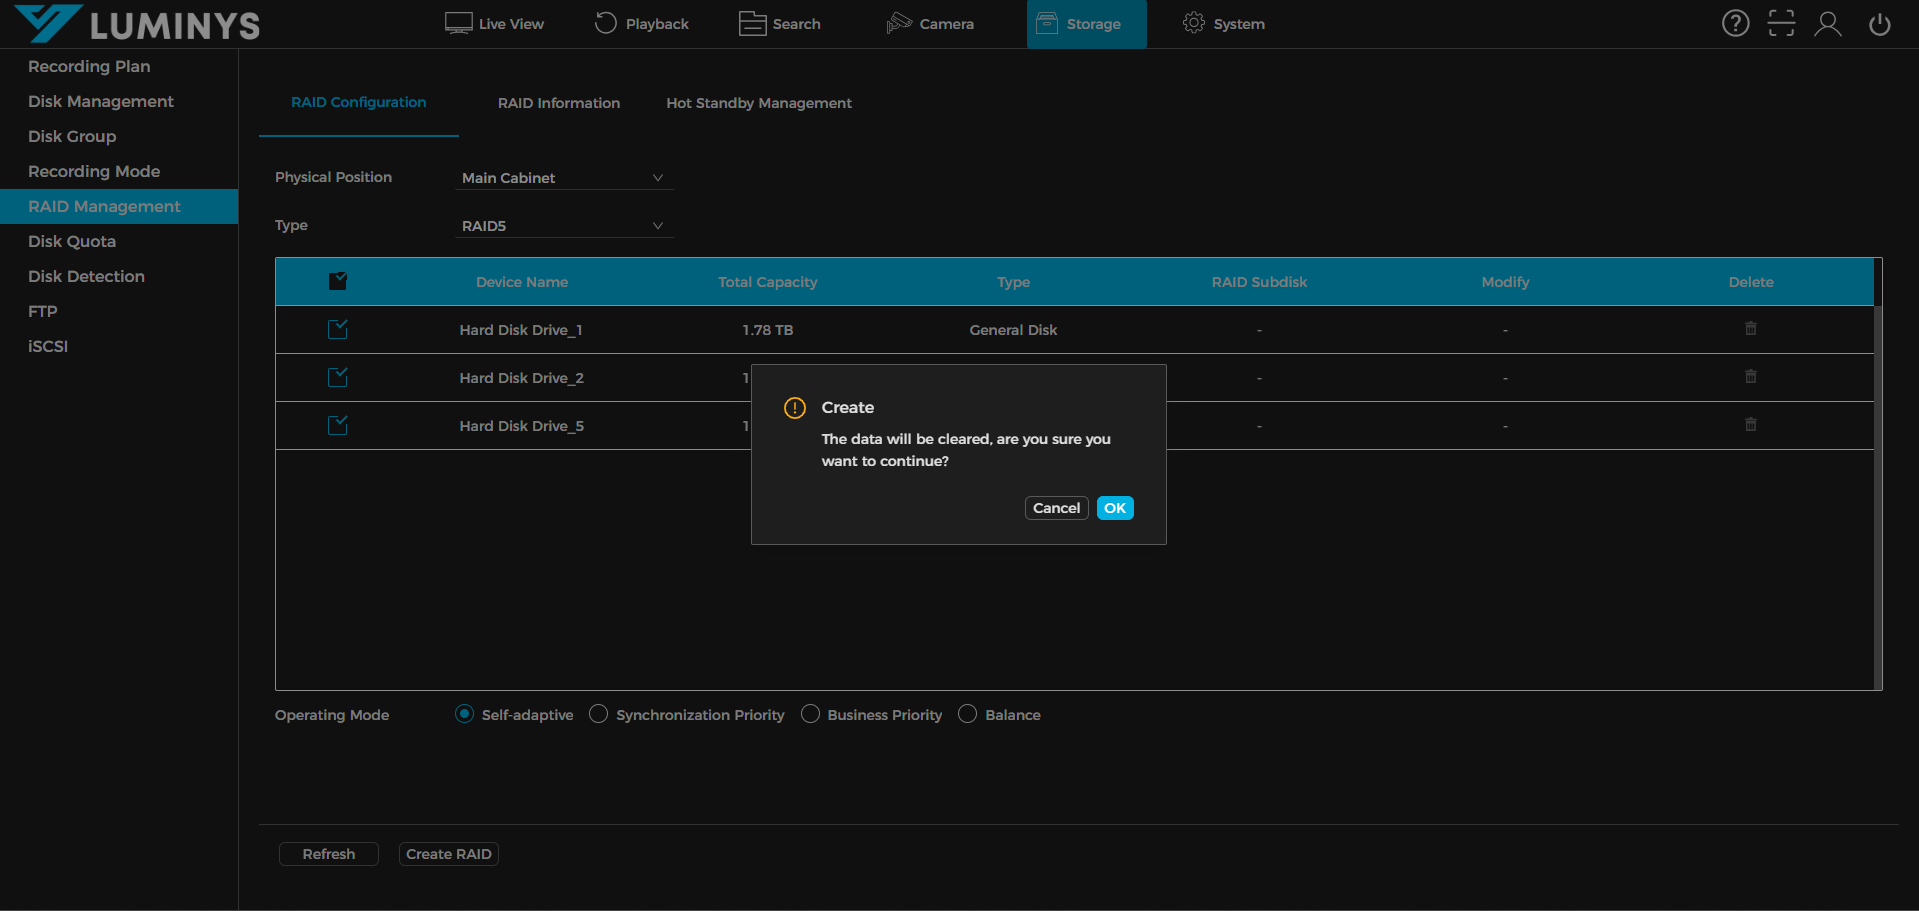
Task: Switch to RAID Information tab
Action: click(x=558, y=103)
